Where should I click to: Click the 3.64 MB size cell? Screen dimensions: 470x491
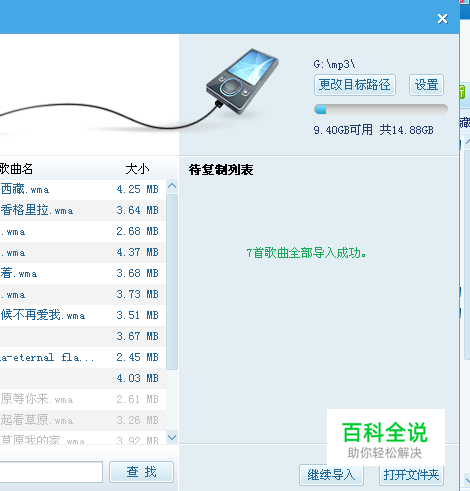coord(137,210)
